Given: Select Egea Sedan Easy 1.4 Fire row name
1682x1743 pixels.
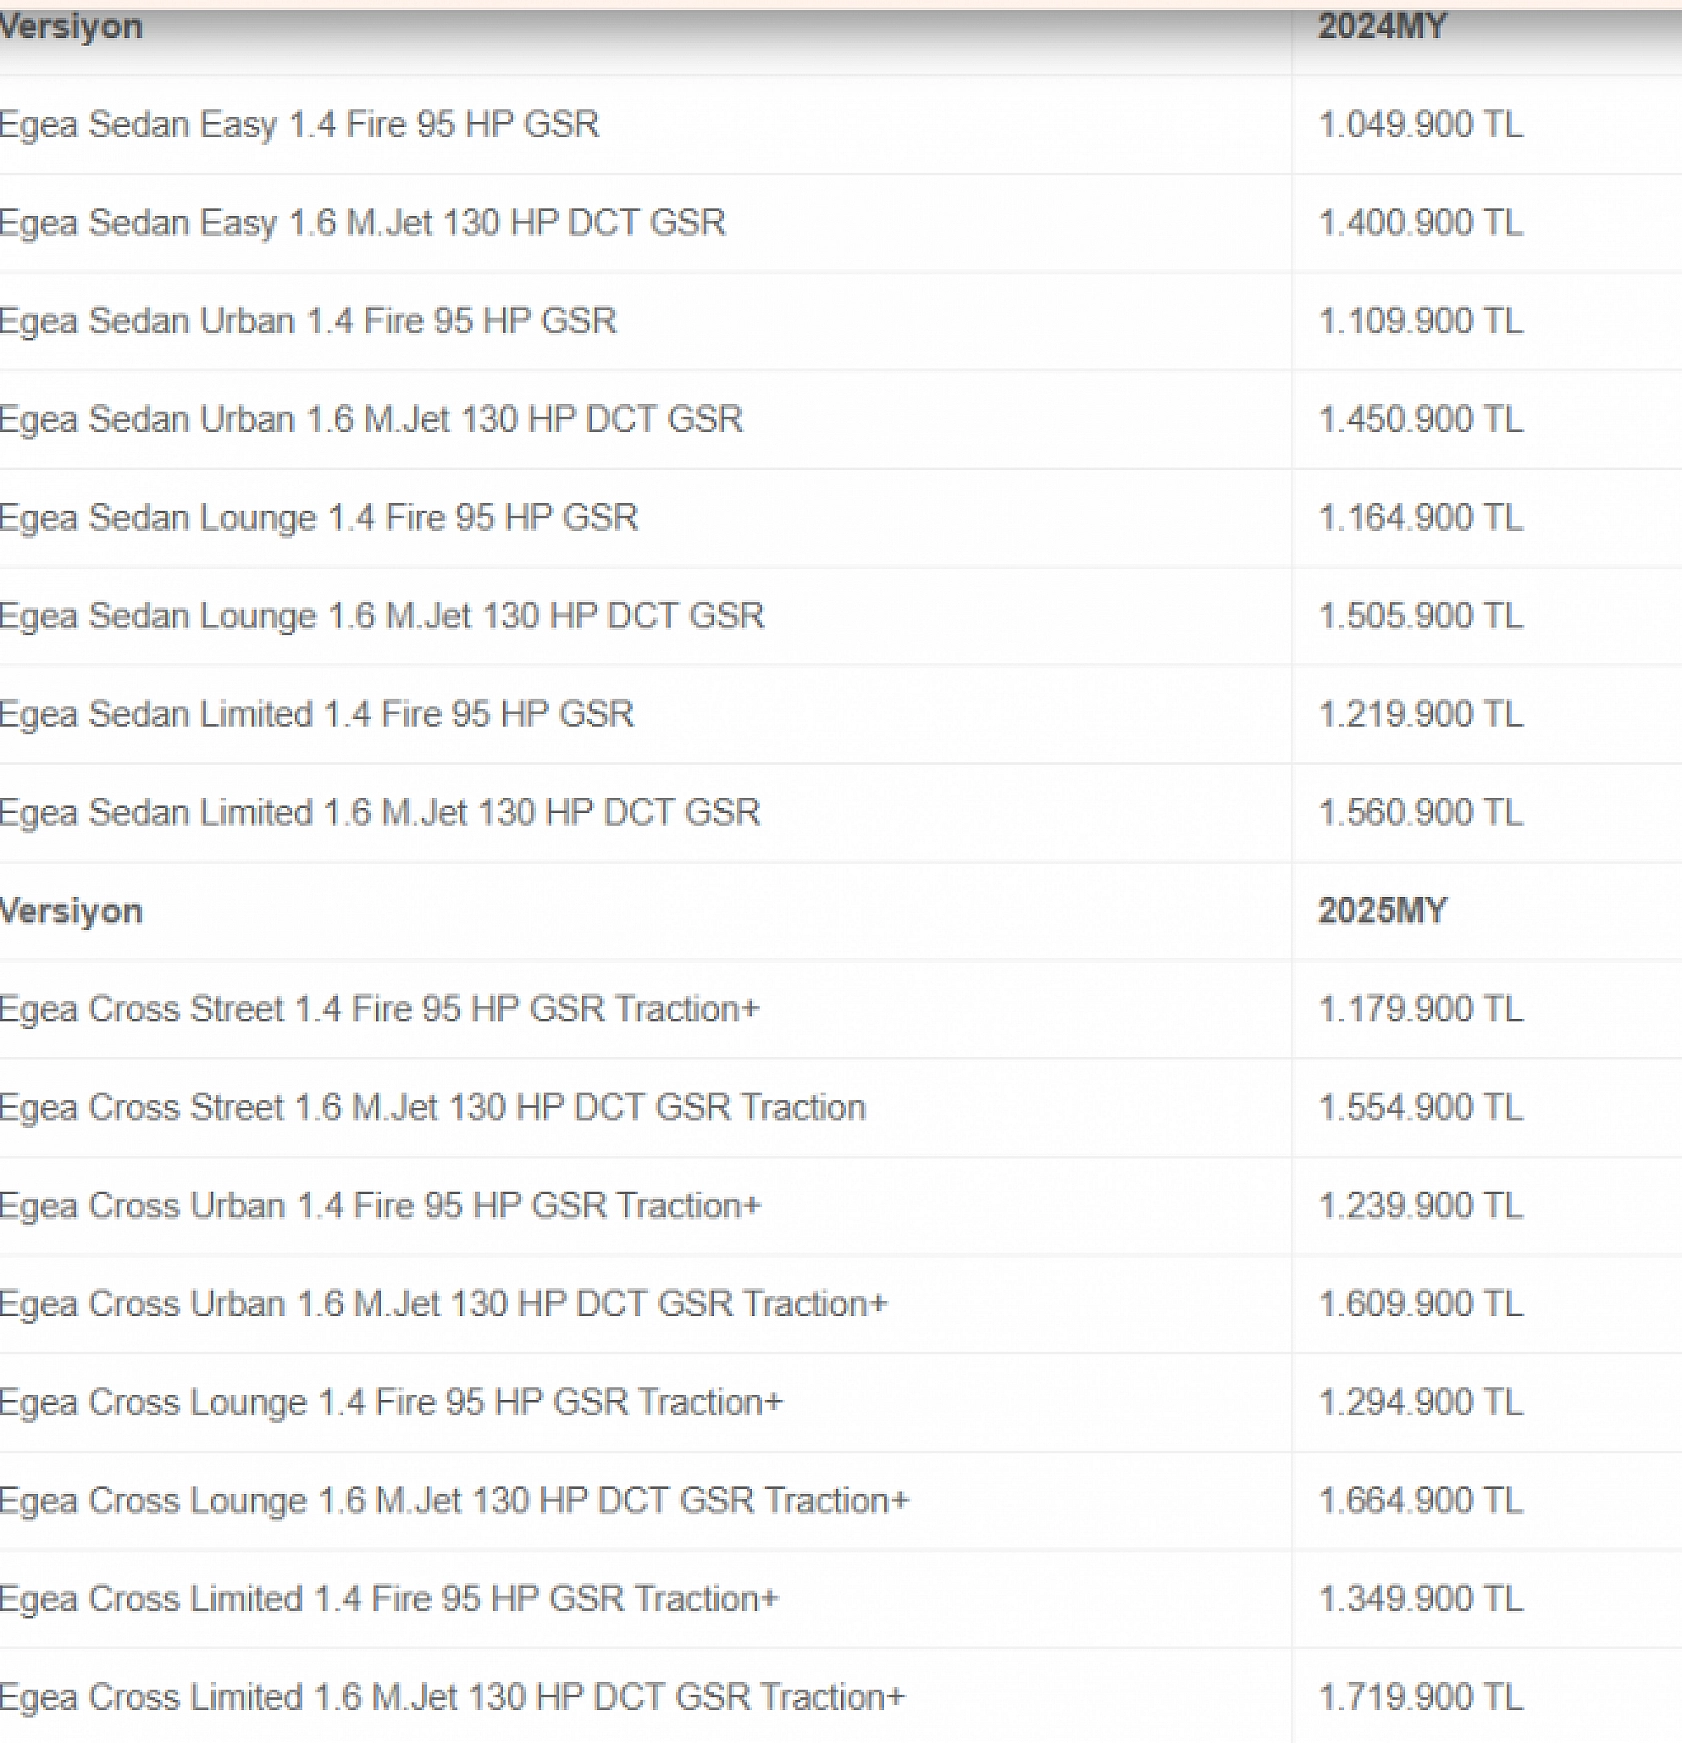Looking at the screenshot, I should coord(299,125).
